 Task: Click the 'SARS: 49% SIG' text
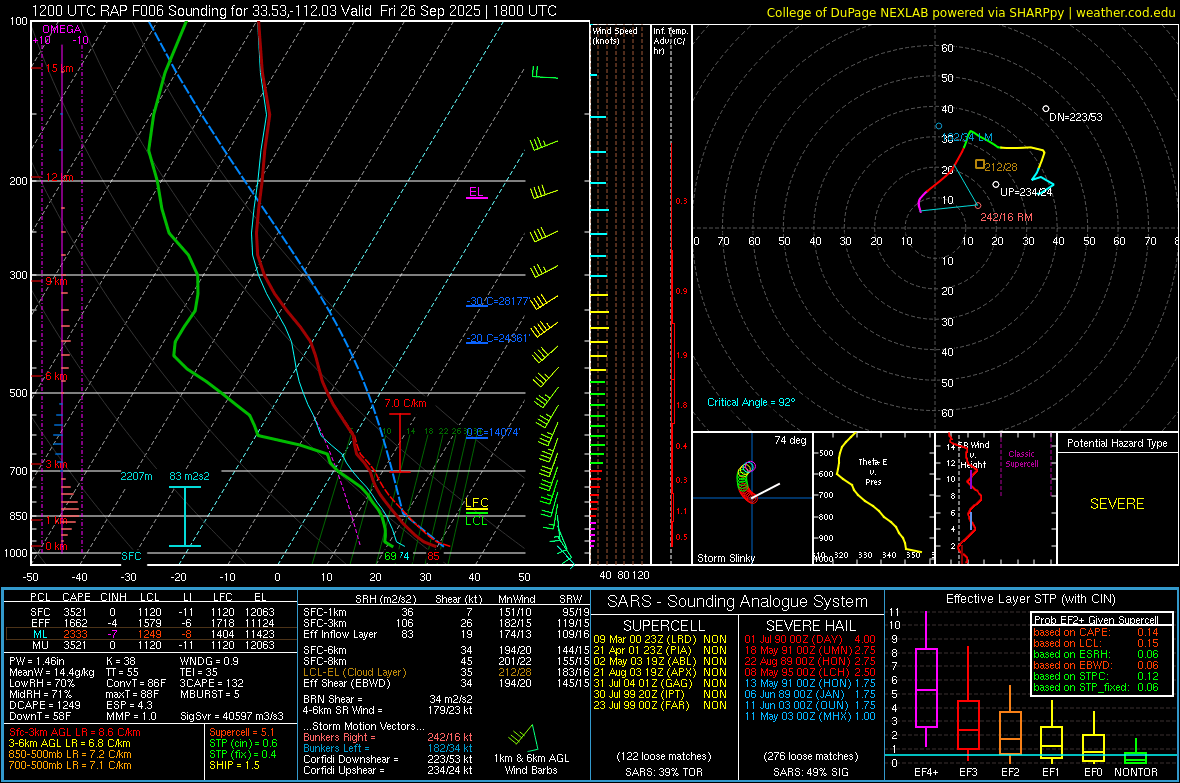click(810, 772)
